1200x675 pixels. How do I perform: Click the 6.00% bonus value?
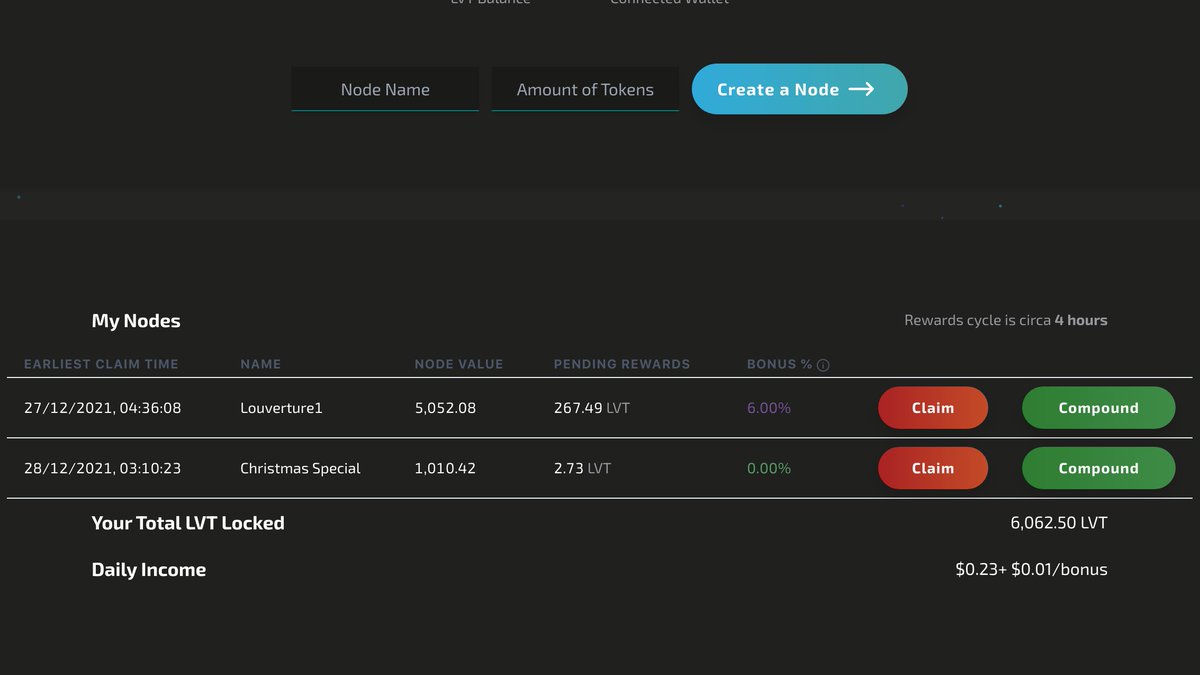click(769, 408)
